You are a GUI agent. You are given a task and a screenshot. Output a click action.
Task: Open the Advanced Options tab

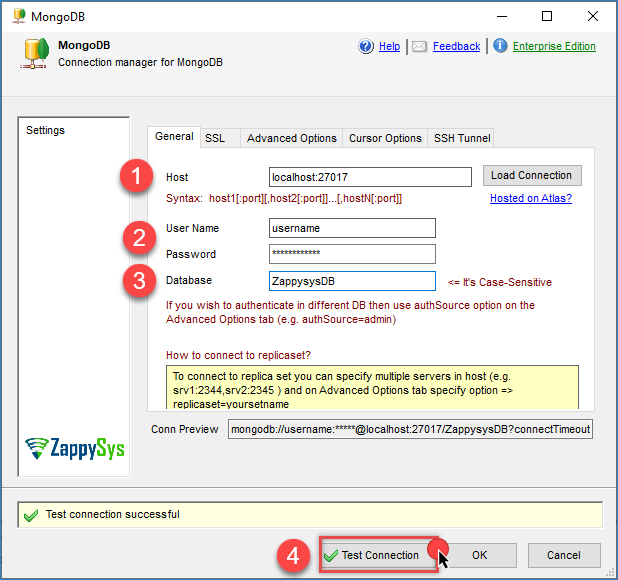[x=291, y=139]
